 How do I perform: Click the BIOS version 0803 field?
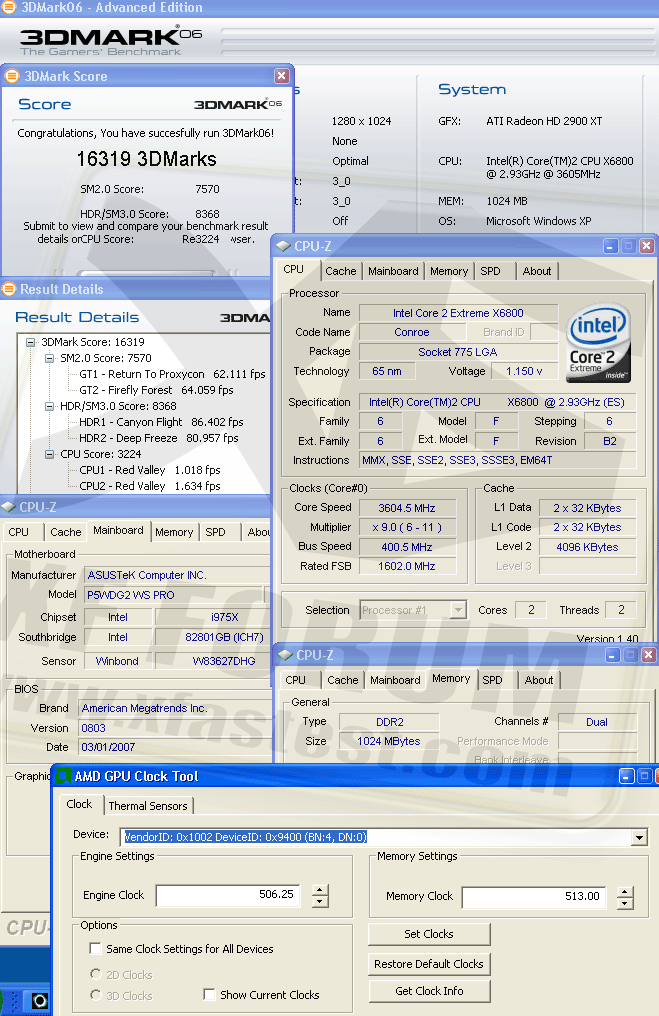(x=174, y=728)
